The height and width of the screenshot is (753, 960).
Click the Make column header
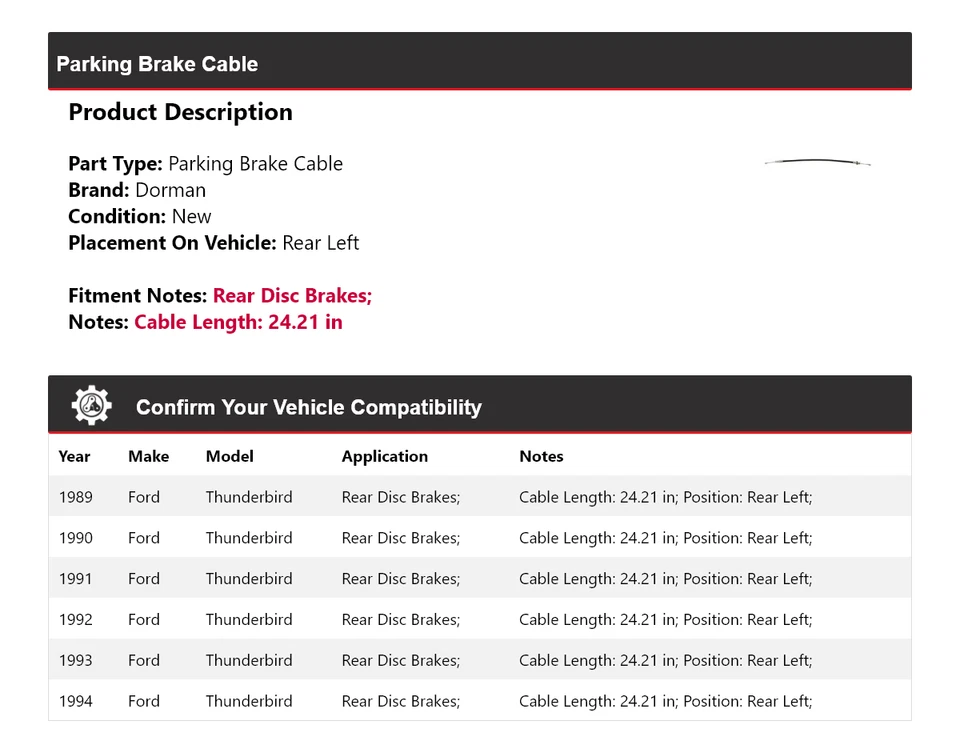pyautogui.click(x=148, y=456)
